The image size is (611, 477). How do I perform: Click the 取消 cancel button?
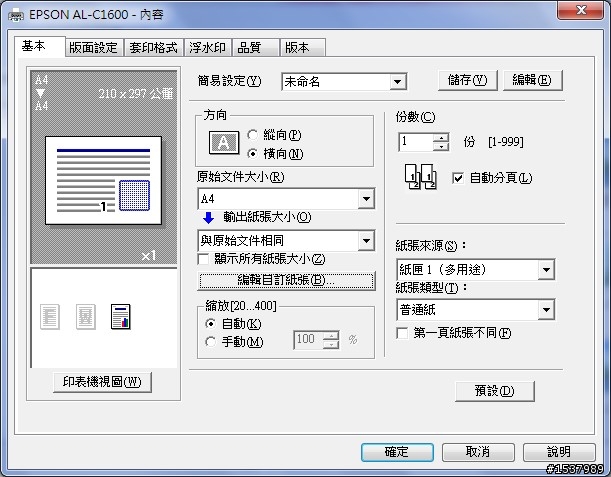pos(478,452)
